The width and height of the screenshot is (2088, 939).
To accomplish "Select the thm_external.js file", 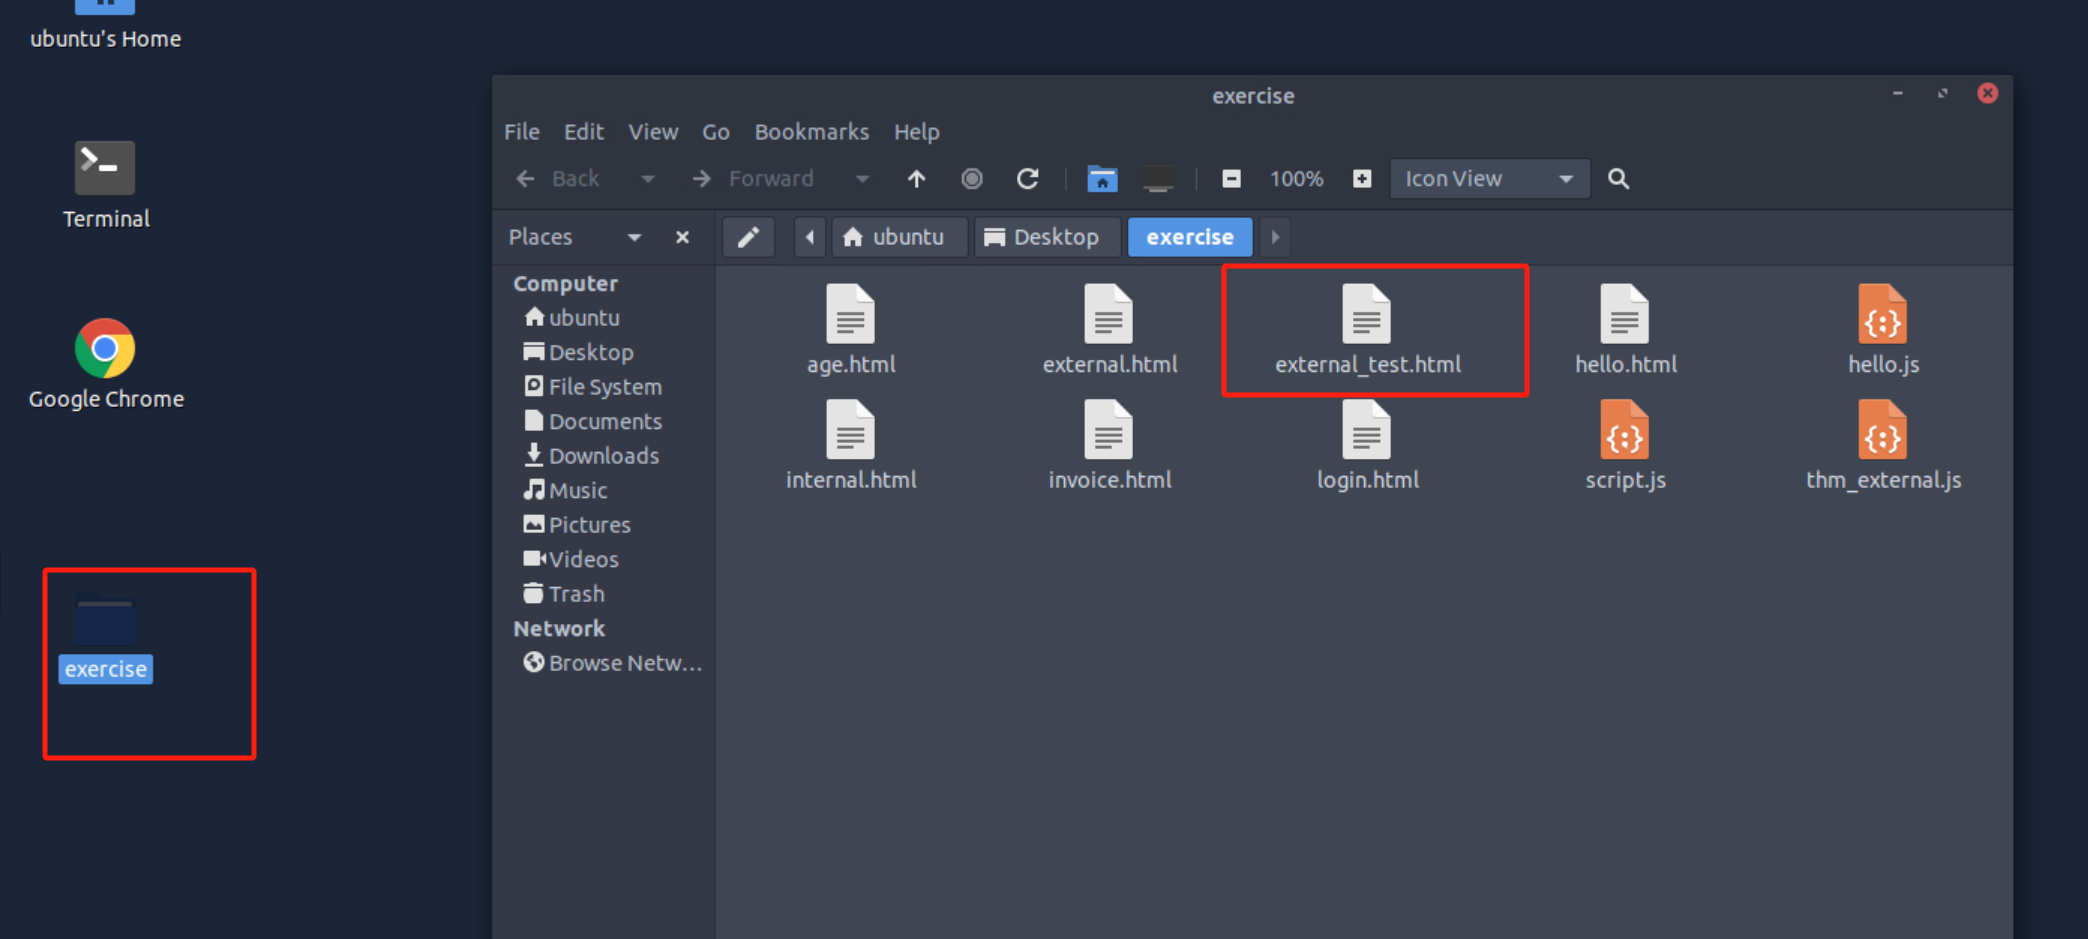I will [x=1883, y=446].
